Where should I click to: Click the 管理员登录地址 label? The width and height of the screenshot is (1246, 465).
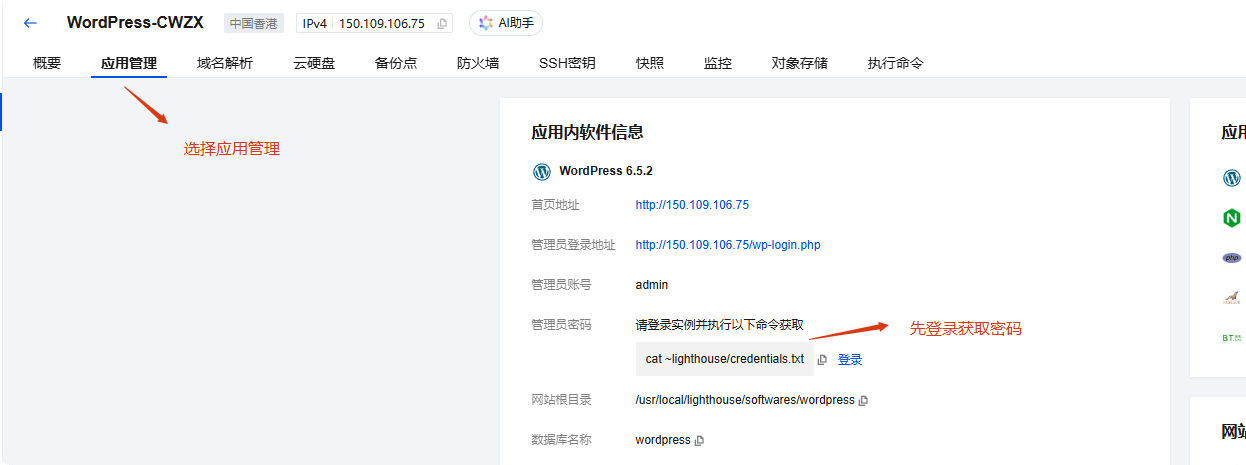[573, 245]
